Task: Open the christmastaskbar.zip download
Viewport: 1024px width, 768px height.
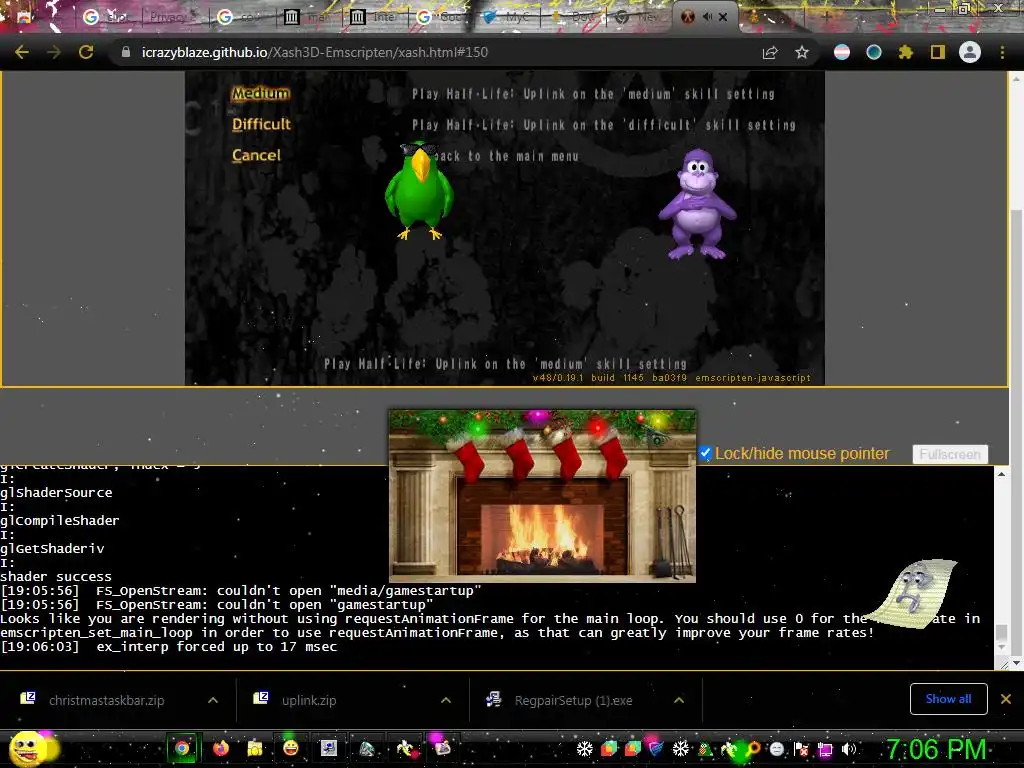Action: (x=106, y=700)
